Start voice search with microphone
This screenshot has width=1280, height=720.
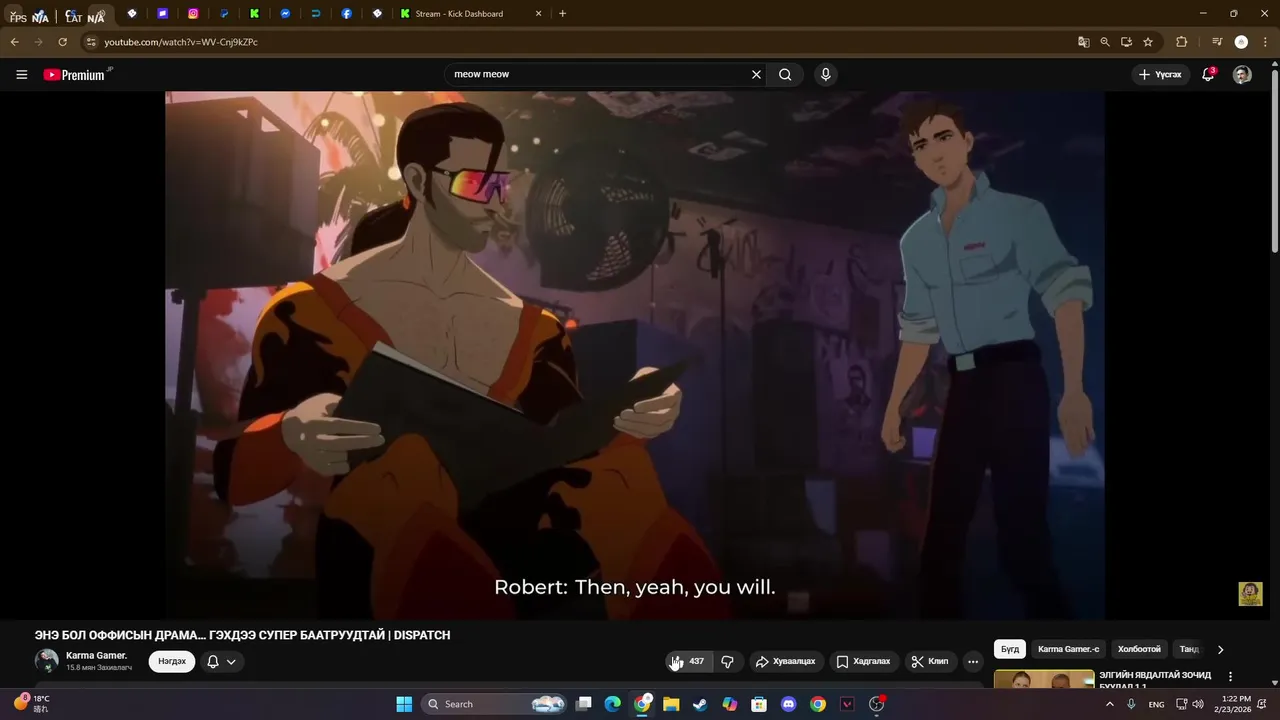point(825,74)
